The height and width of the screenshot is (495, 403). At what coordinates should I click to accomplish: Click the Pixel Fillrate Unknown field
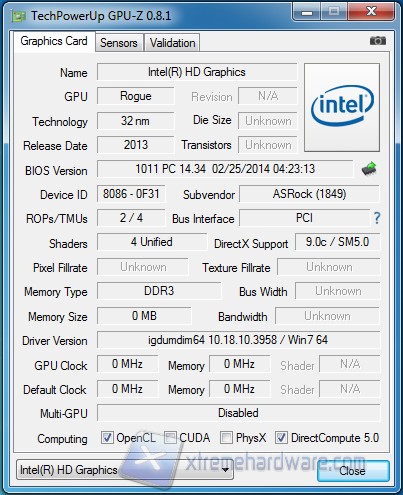click(x=143, y=267)
